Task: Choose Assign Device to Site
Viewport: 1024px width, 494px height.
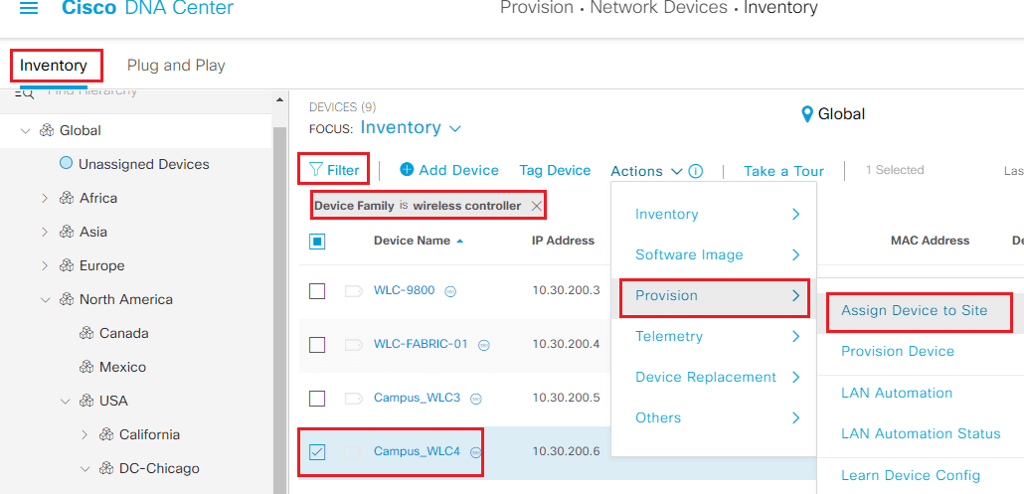Action: 914,310
